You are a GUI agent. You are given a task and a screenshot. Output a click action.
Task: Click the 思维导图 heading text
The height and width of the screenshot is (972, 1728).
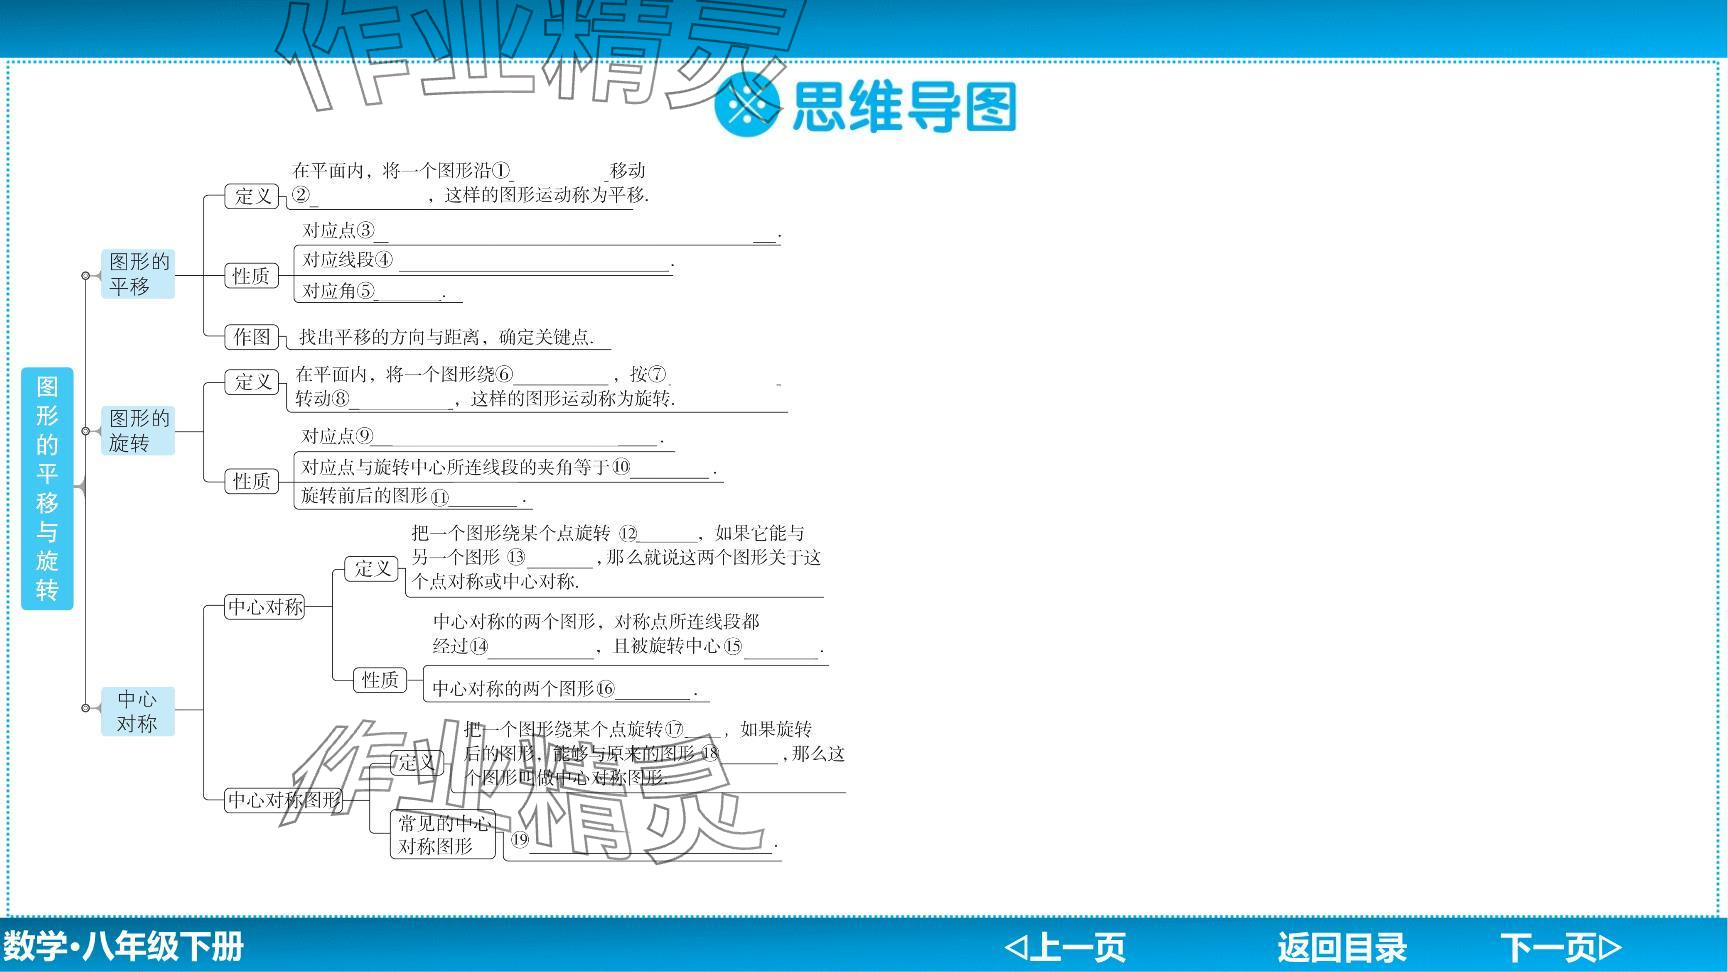[x=903, y=107]
